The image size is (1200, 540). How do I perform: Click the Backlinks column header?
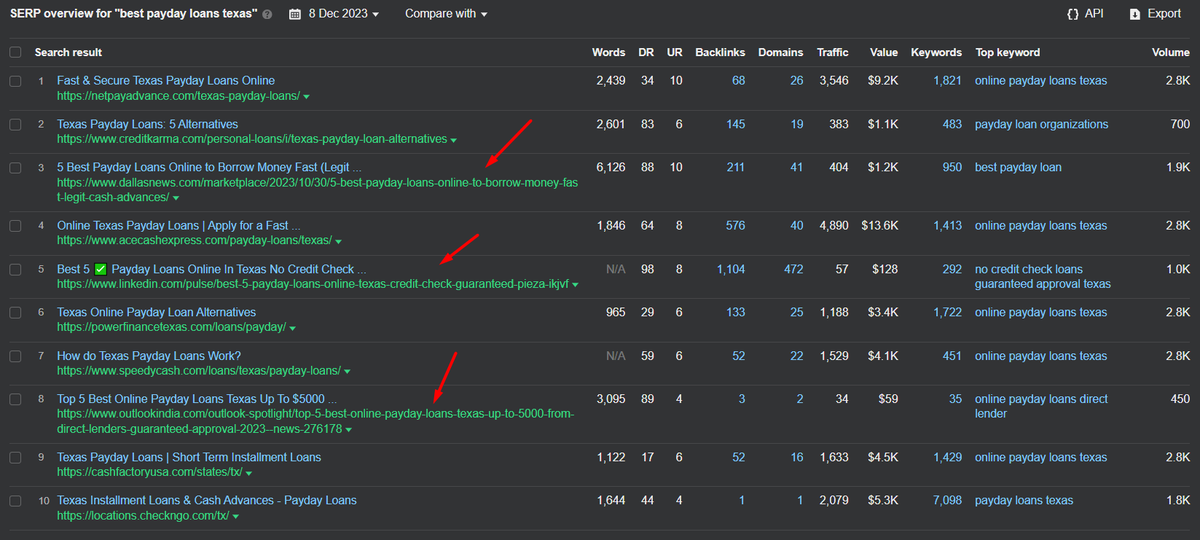[720, 52]
